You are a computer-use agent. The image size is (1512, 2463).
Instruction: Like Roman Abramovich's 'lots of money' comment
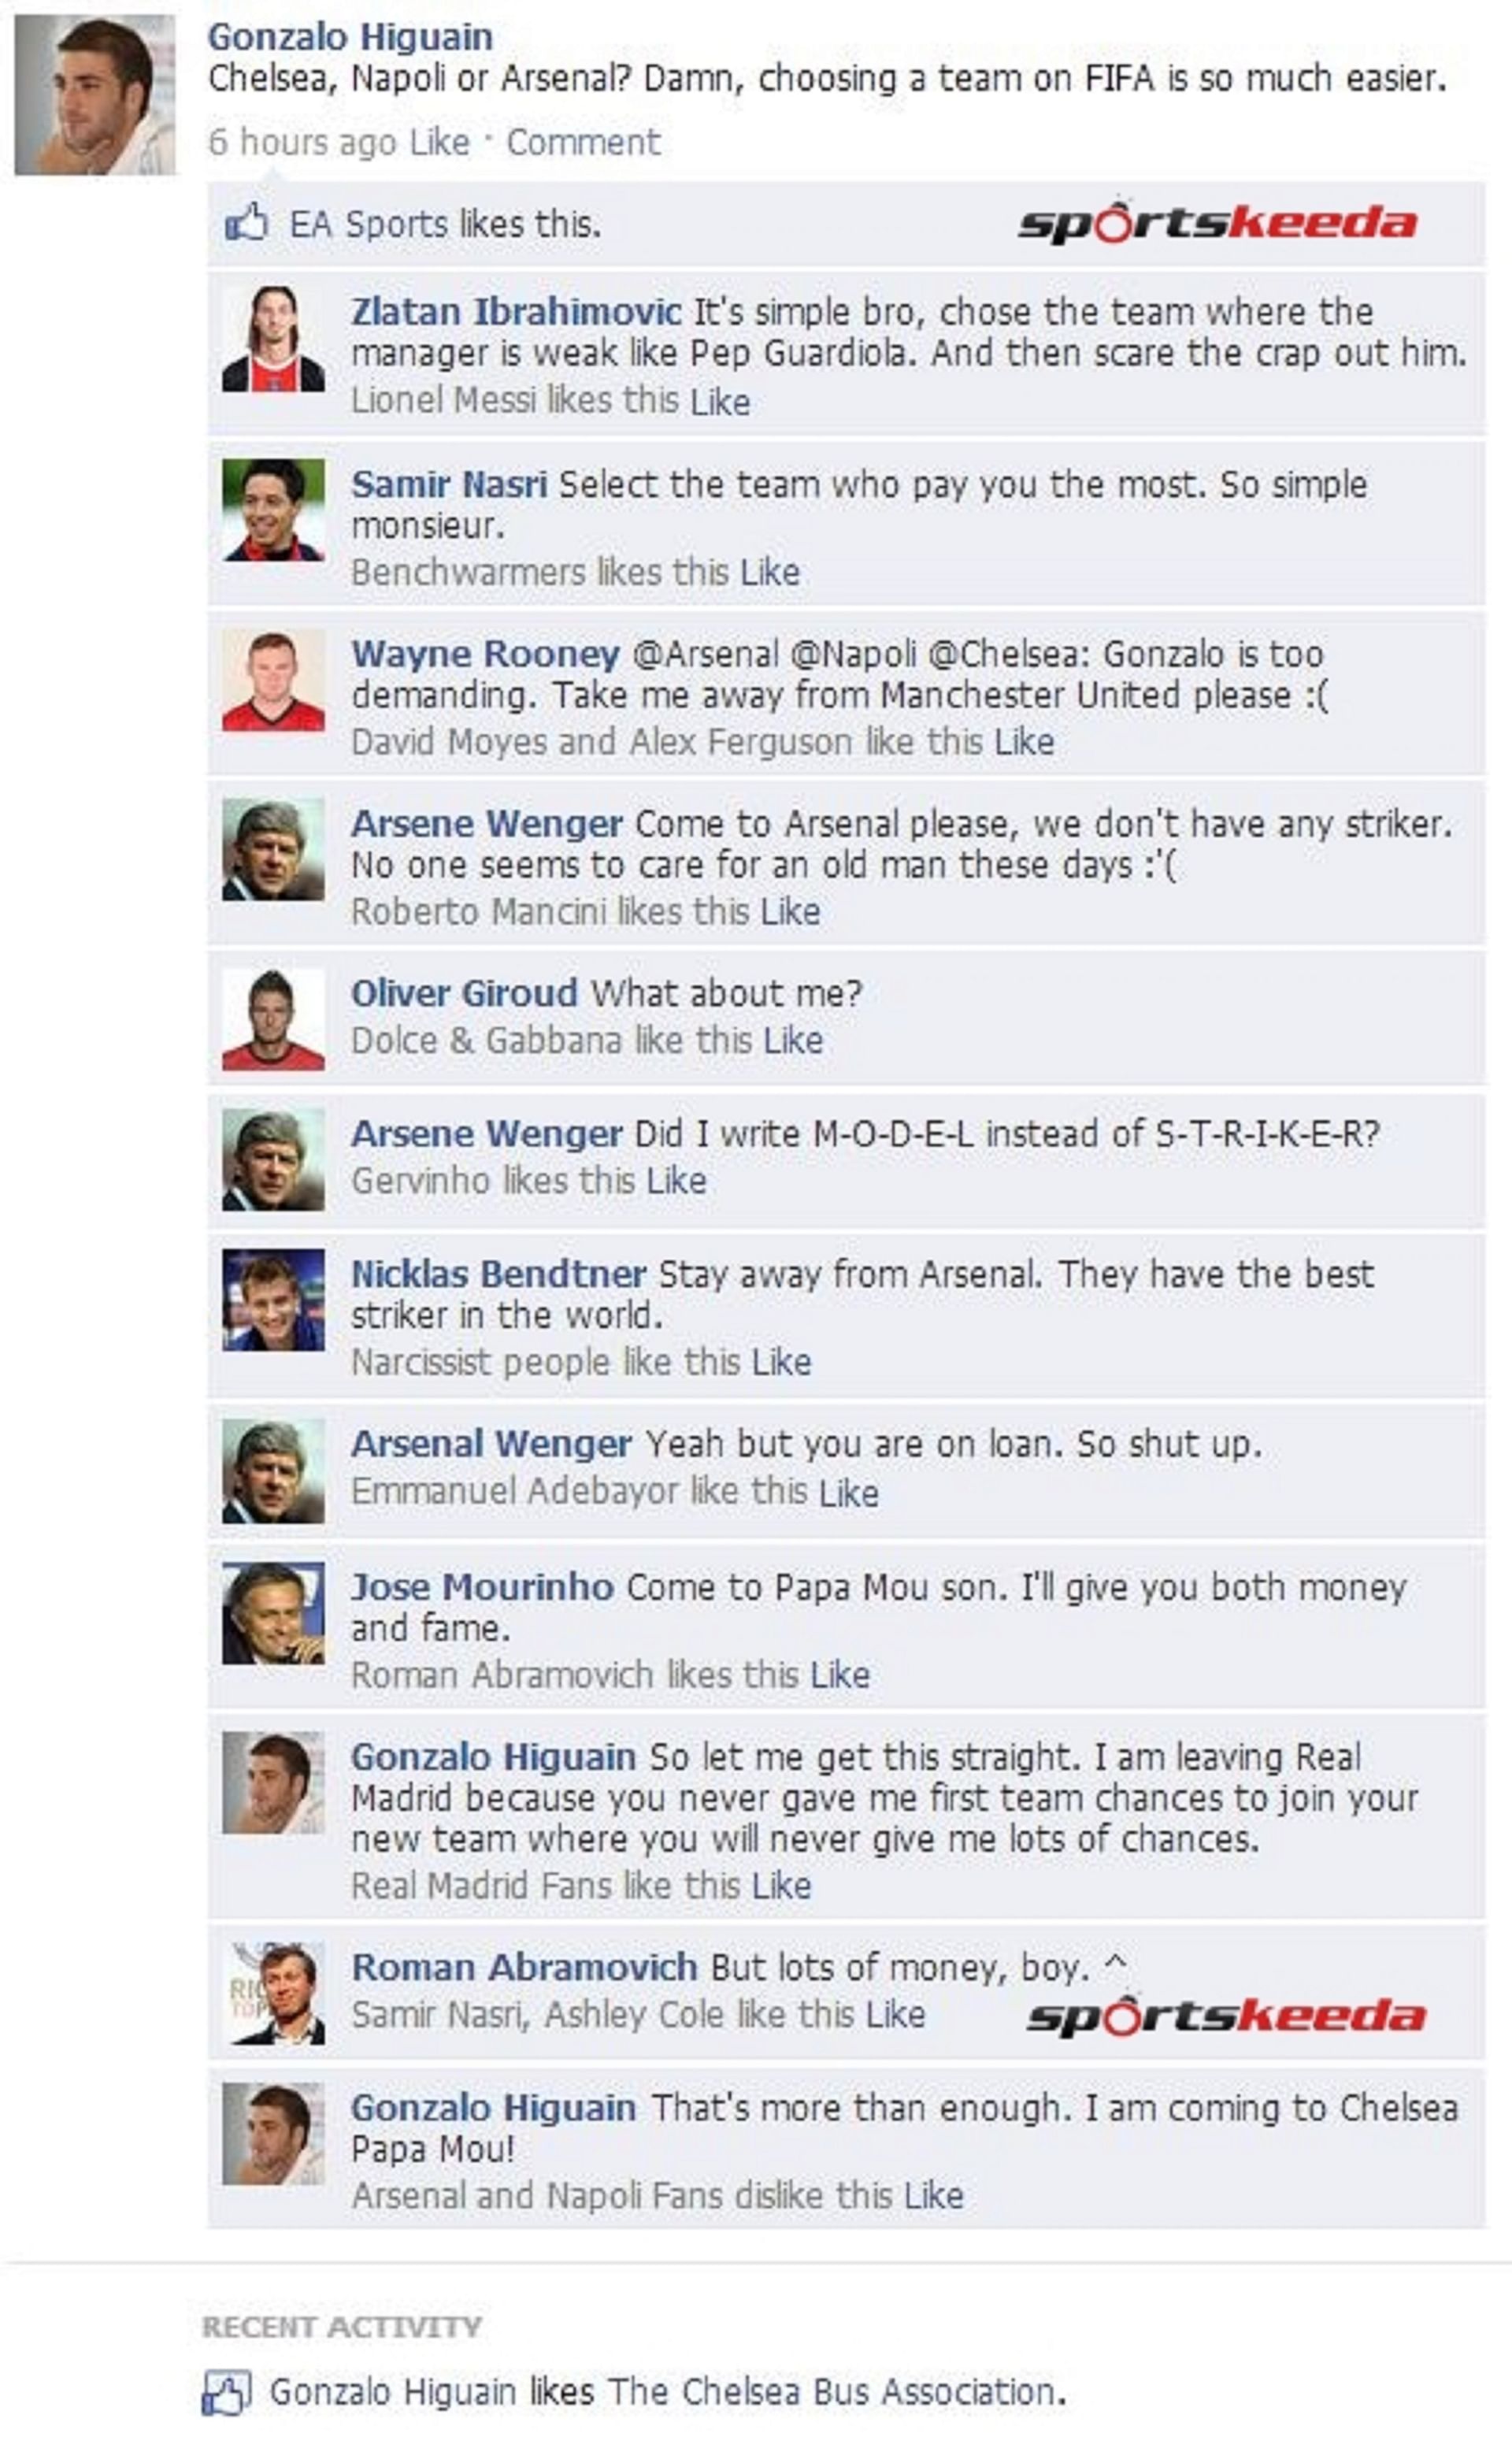pyautogui.click(x=895, y=2014)
